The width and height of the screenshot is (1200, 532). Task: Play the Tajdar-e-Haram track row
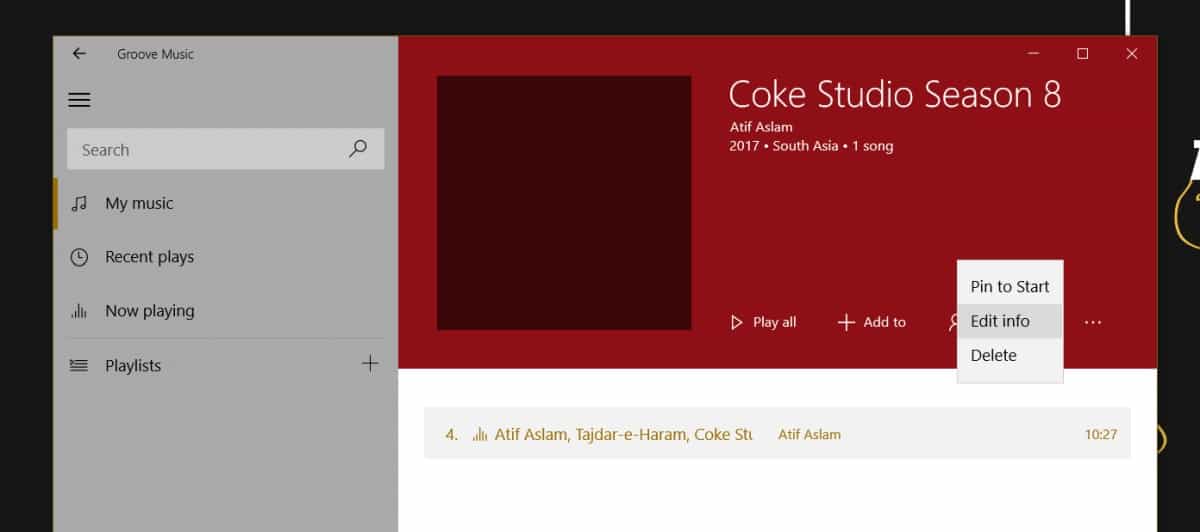(x=620, y=434)
